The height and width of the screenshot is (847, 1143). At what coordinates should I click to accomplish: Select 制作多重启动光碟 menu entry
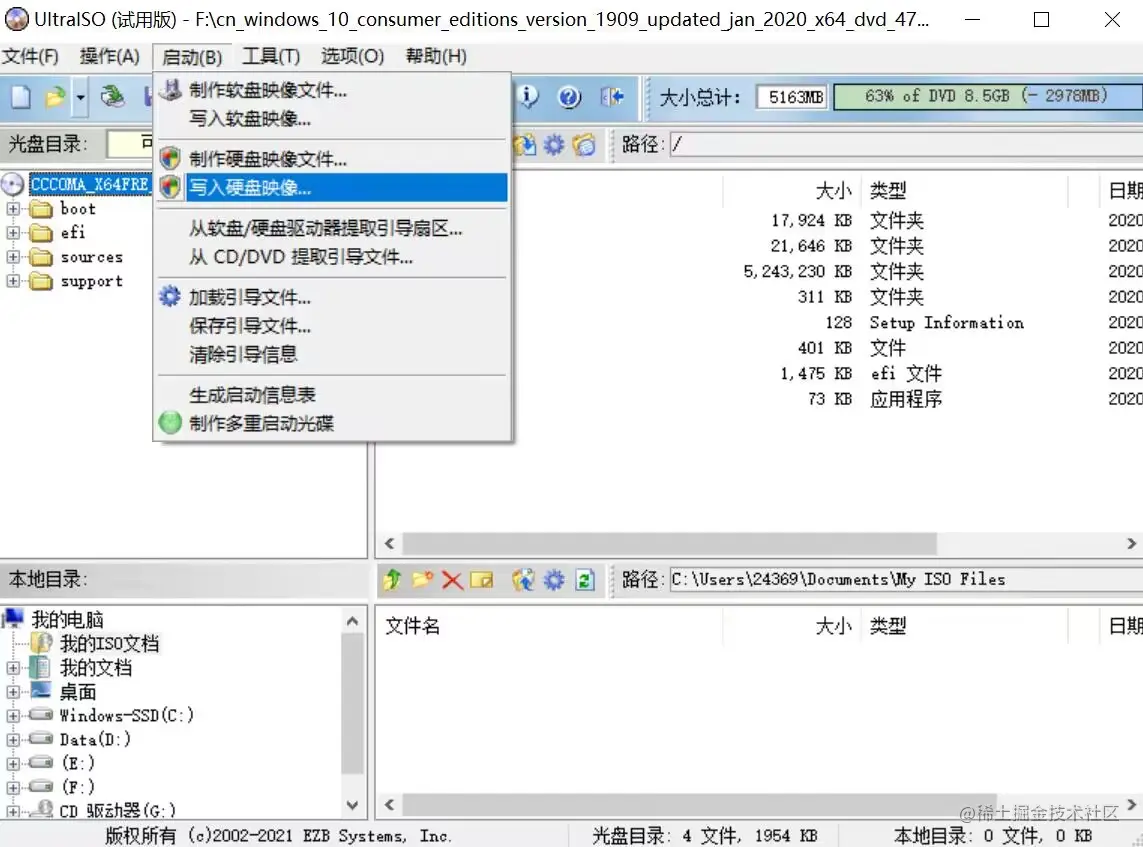tap(332, 423)
